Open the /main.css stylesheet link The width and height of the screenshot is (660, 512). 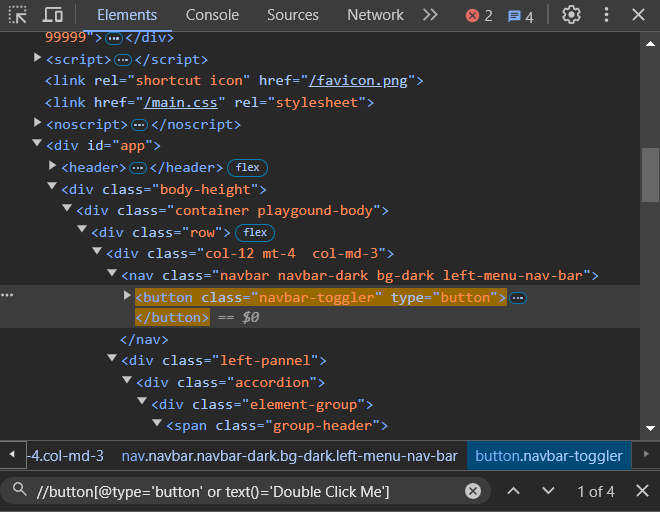(182, 103)
